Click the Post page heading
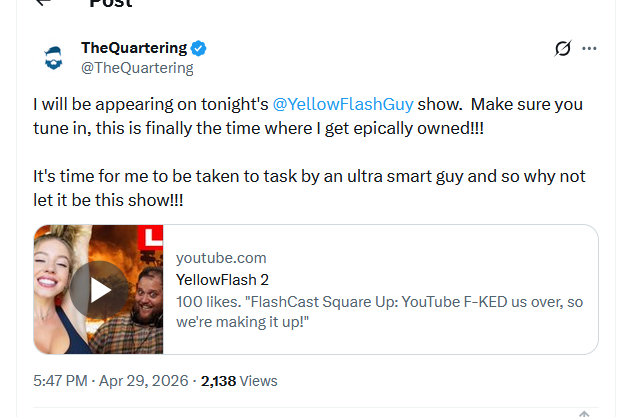 [110, 3]
